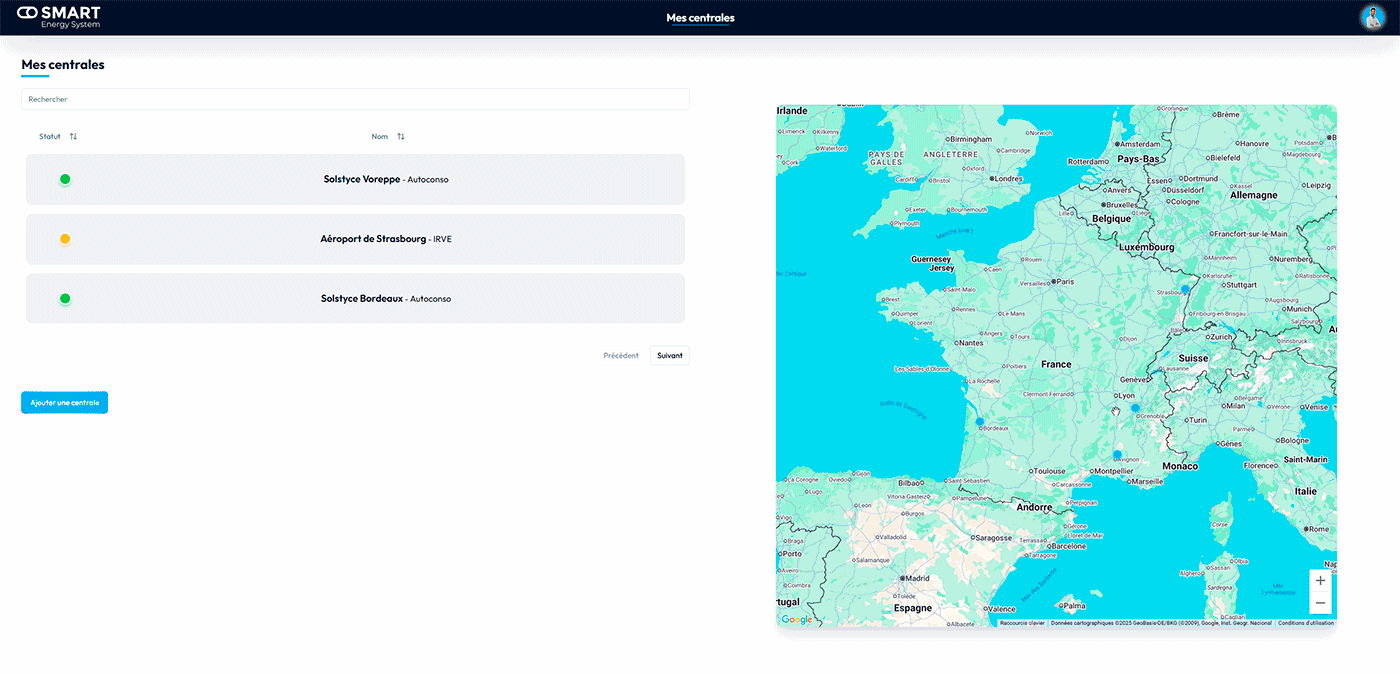Go to the Suivant page

669,355
